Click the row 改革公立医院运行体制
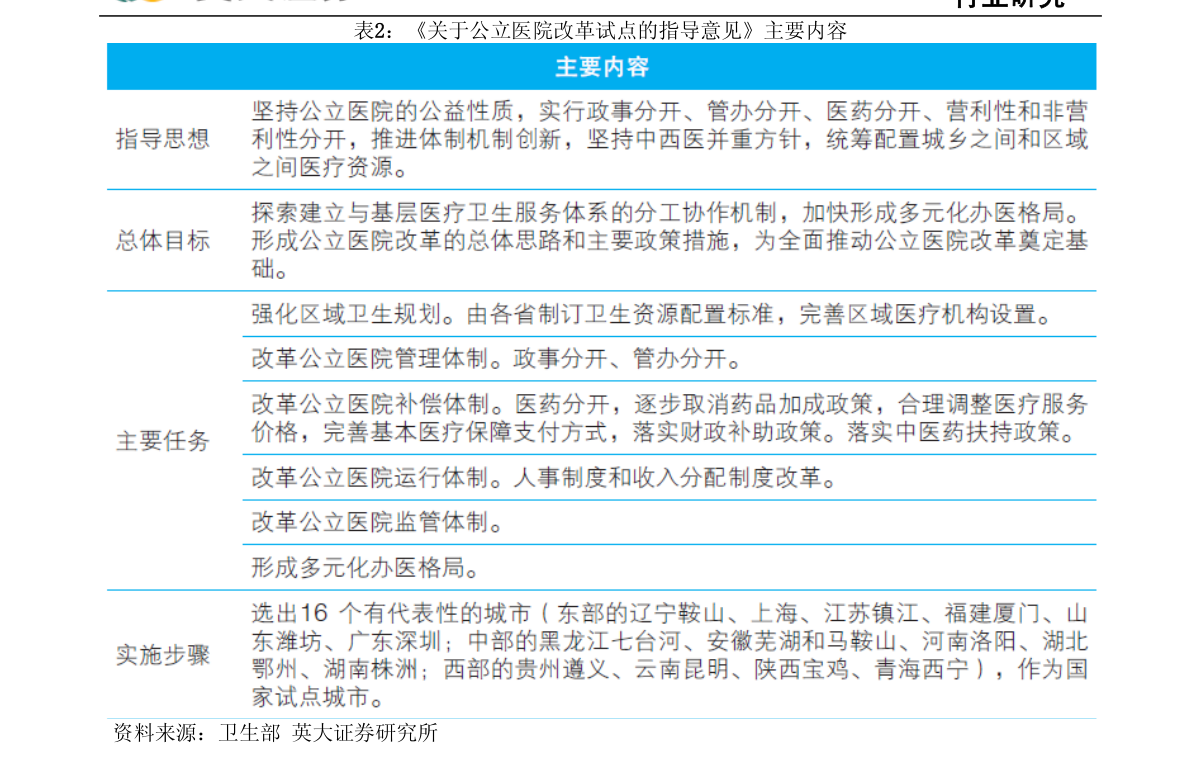Viewport: 1191px width, 763px height. click(x=669, y=478)
